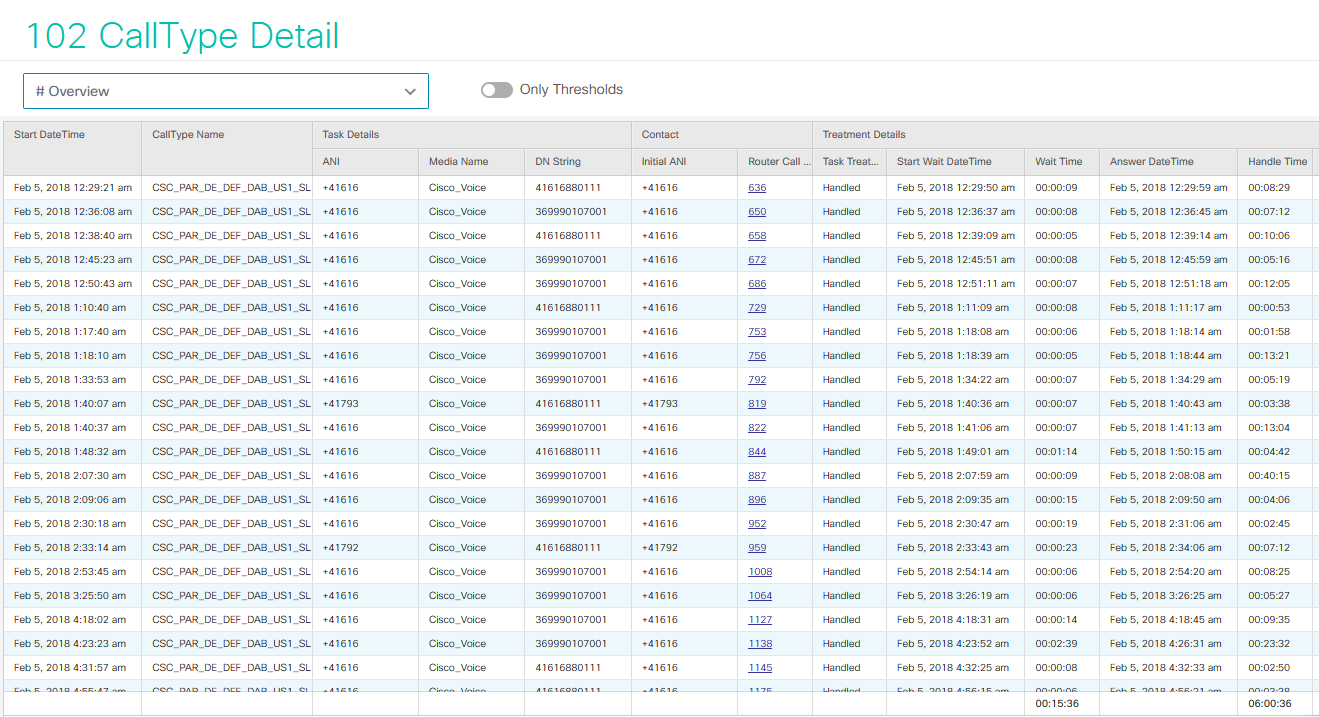Click the ANI column header

tap(365, 162)
